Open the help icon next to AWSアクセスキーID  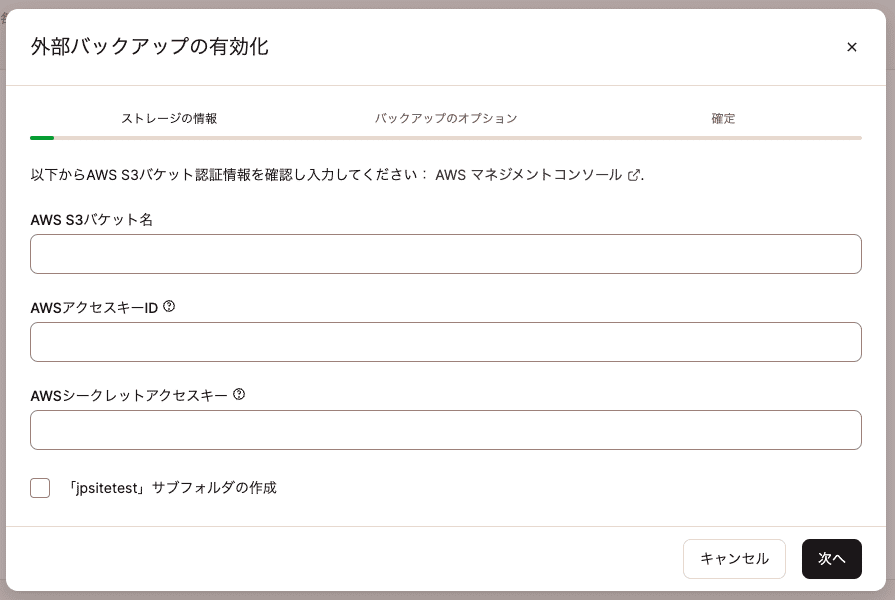[168, 306]
